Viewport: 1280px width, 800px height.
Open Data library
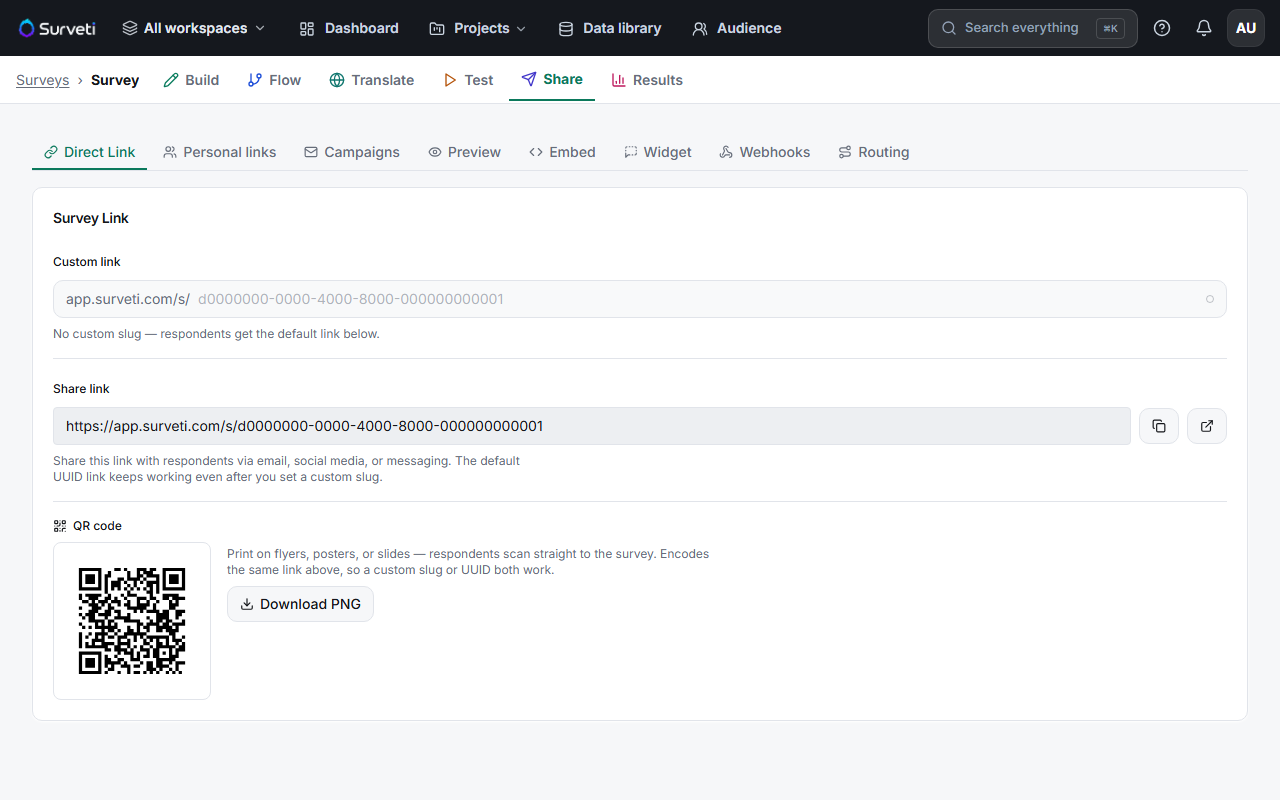click(x=610, y=28)
